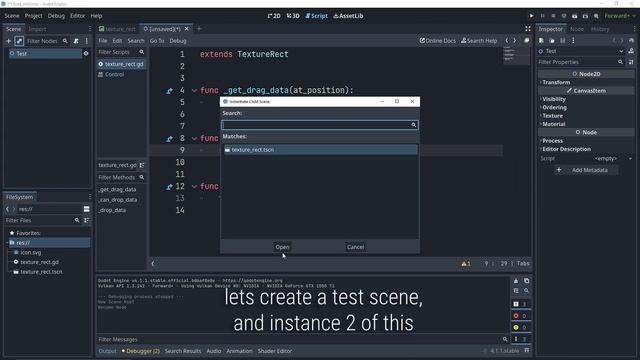Toggle error messages in the output
This screenshot has height=360, width=640.
click(520, 316)
